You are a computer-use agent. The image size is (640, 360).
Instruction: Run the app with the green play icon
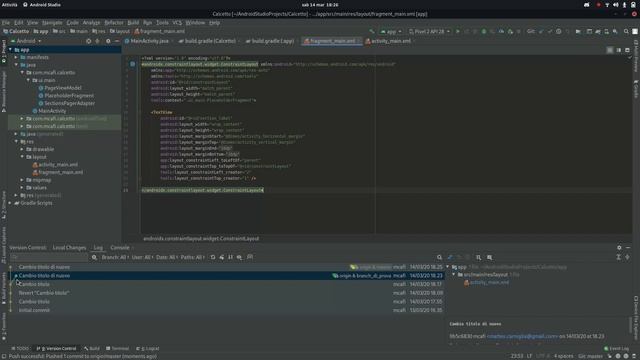(458, 31)
